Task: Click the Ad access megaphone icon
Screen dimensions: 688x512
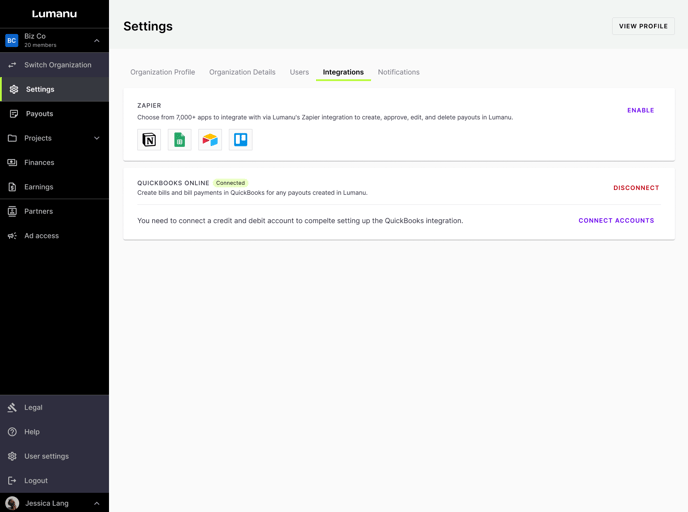Action: (13, 236)
